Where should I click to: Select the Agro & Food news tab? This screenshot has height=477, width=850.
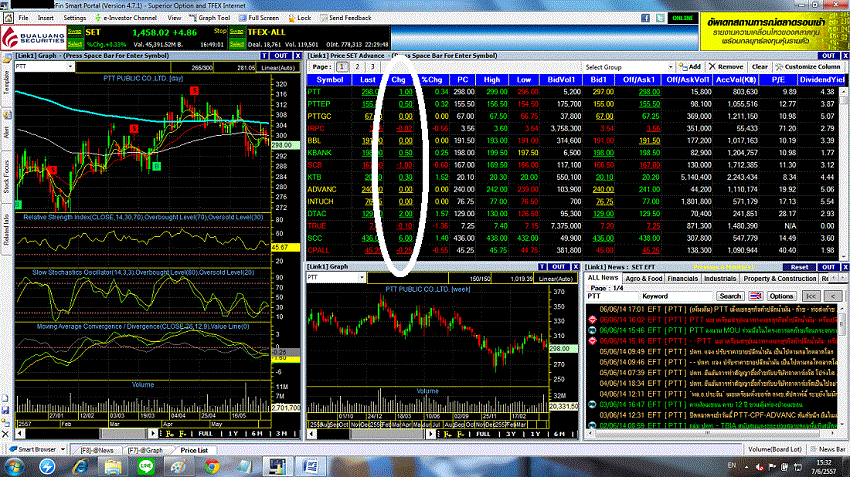click(643, 279)
